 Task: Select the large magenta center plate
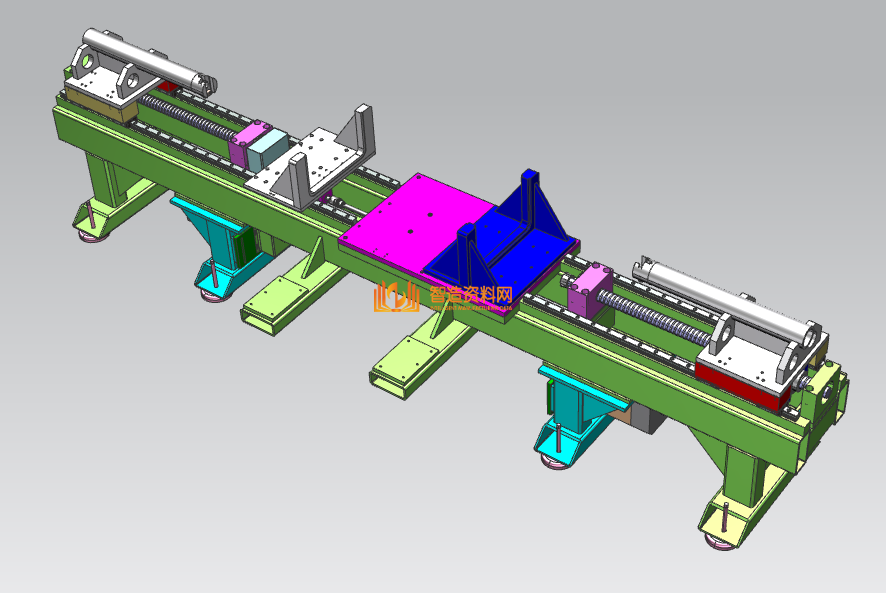tap(410, 225)
